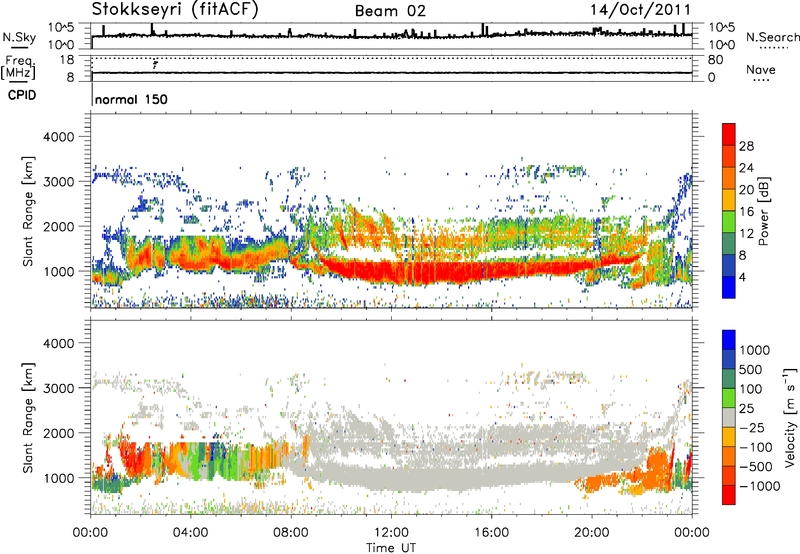Viewport: 800px width, 554px height.
Task: Pick the red top segment of power colorbar
Action: 729,135
